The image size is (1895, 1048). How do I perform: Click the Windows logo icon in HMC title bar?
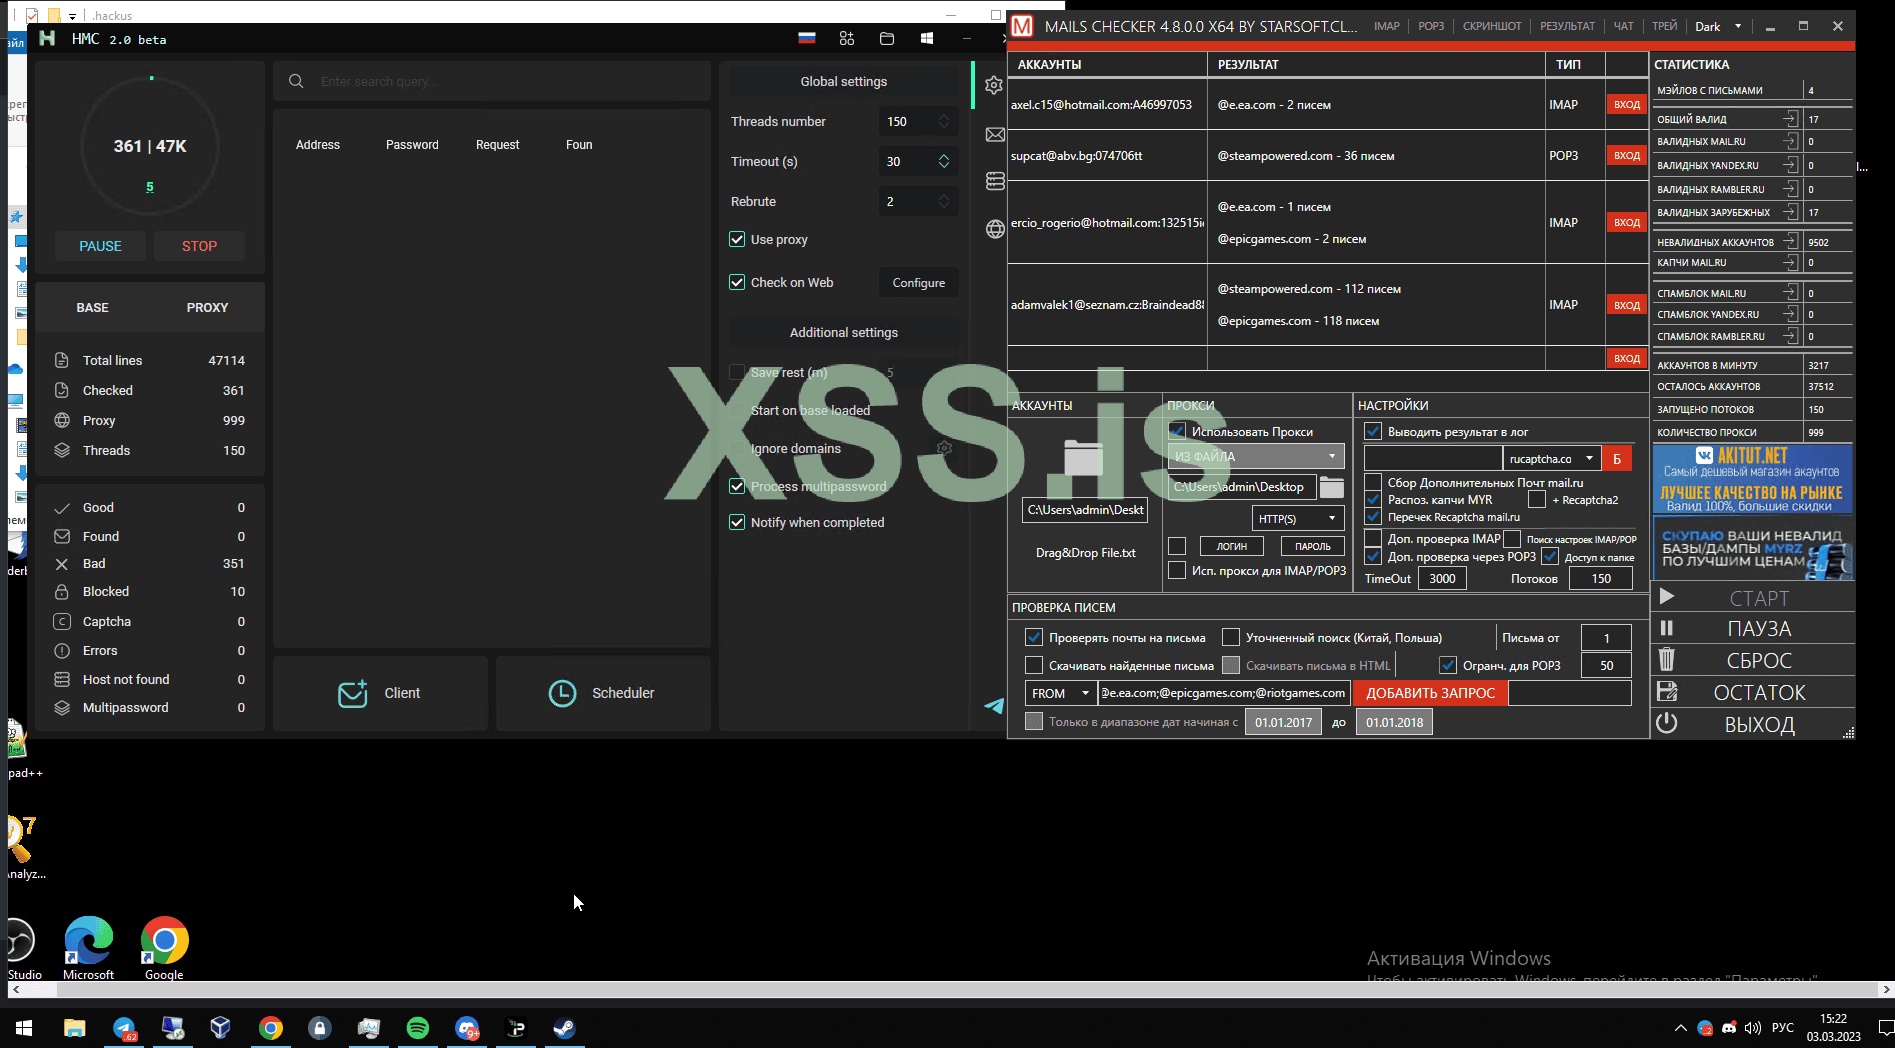pyautogui.click(x=927, y=38)
